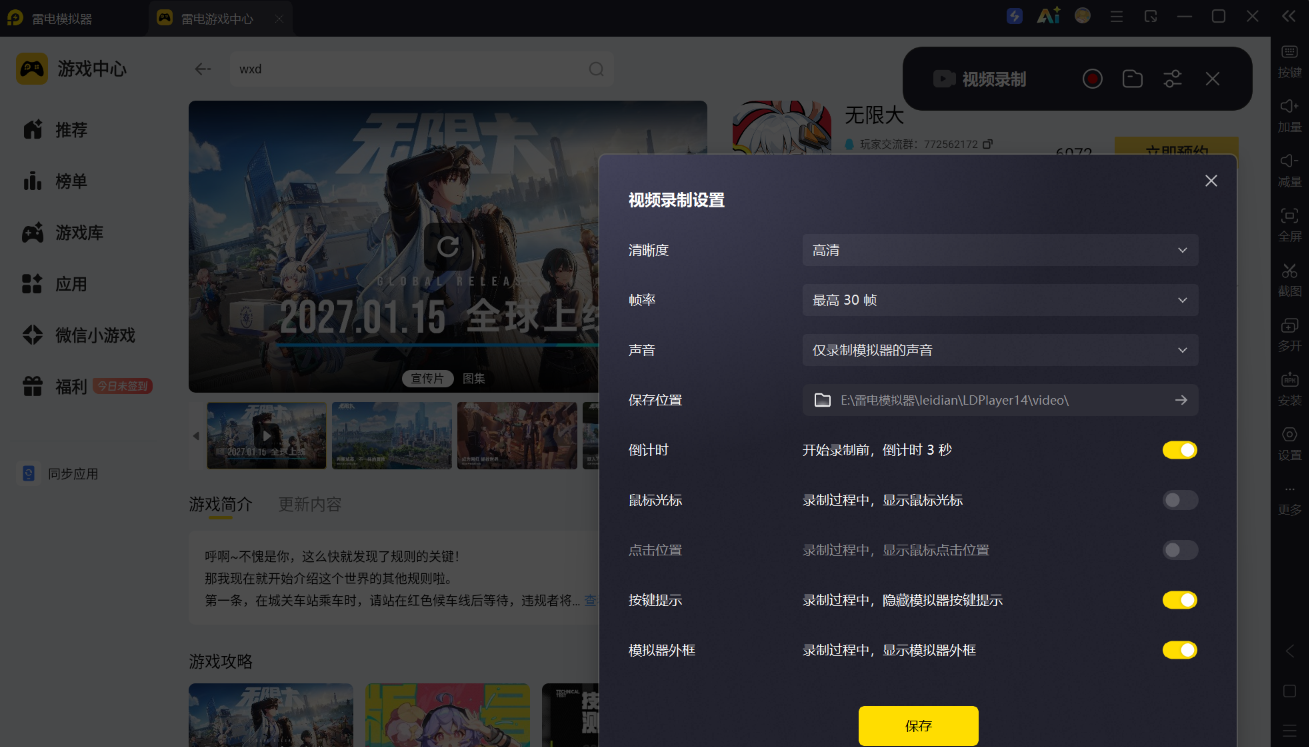The width and height of the screenshot is (1309, 747).
Task: Click 加量 volume up icon
Action: point(1290,114)
